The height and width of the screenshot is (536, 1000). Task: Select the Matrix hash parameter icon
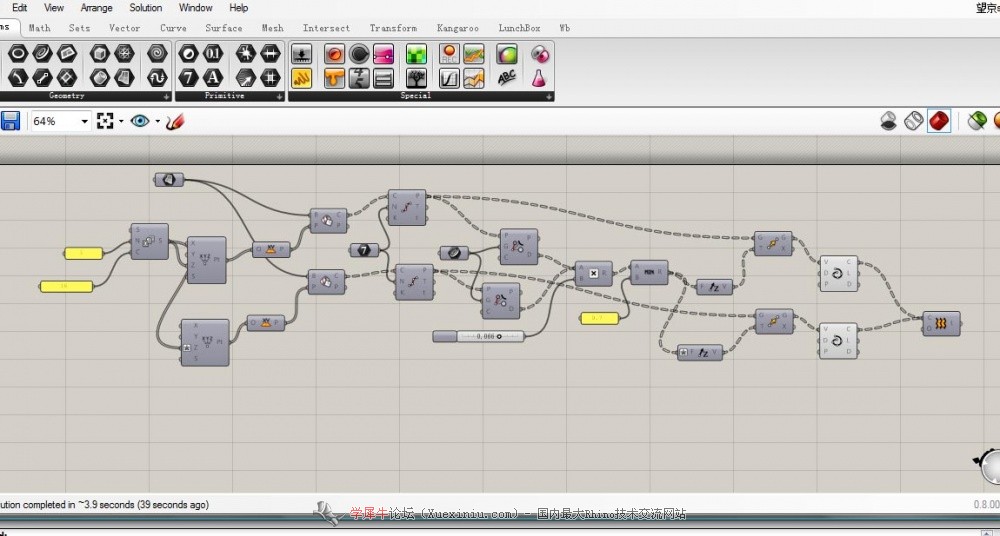tap(270, 78)
